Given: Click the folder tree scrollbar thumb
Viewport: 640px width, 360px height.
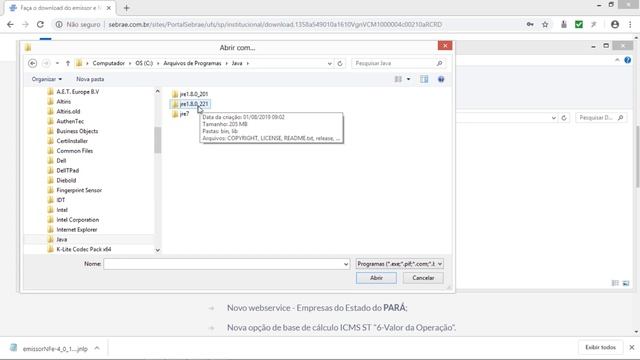Looking at the screenshot, I should (x=158, y=140).
